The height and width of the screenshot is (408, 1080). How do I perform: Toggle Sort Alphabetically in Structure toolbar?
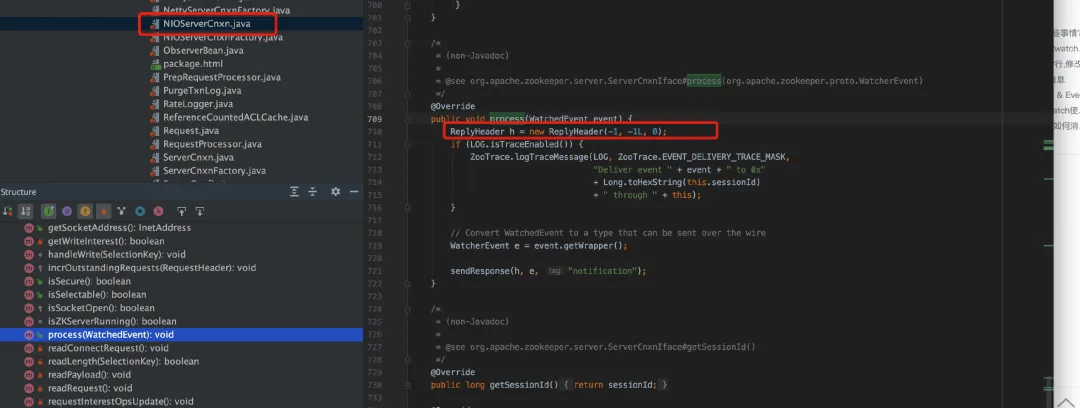click(x=26, y=211)
